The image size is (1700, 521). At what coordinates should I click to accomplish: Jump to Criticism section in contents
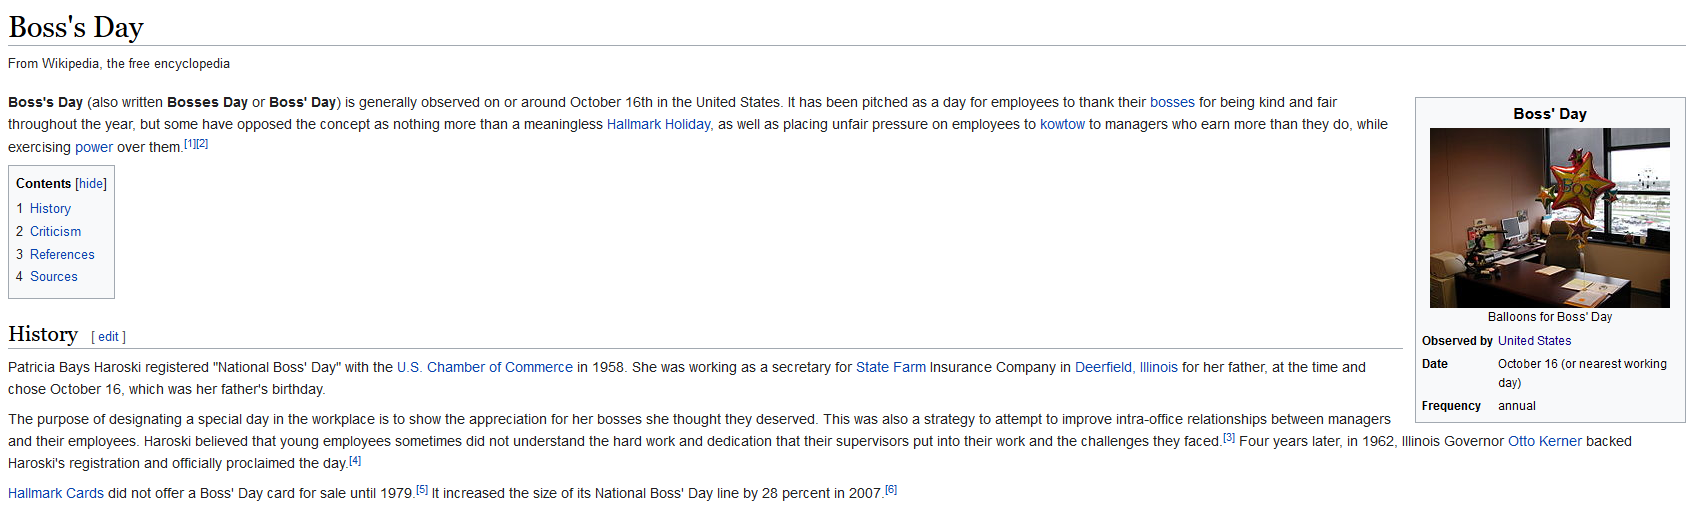point(55,231)
